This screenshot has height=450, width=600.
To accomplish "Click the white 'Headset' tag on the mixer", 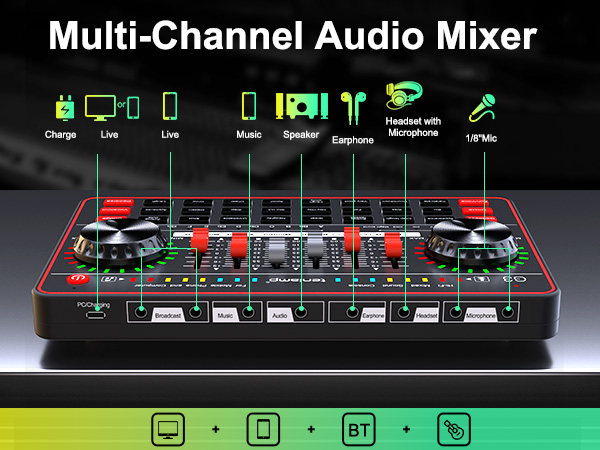I will pyautogui.click(x=426, y=315).
